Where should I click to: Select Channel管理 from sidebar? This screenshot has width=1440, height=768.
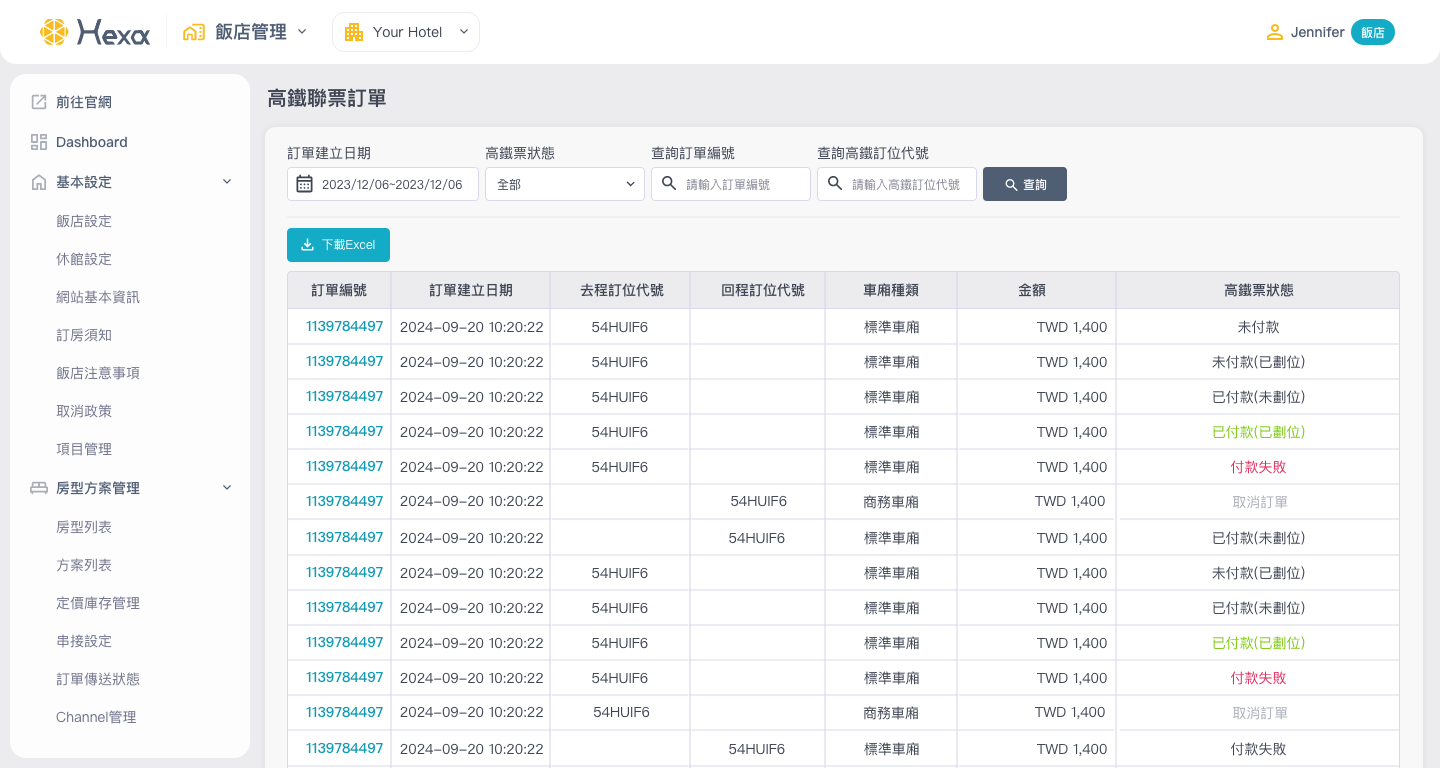coord(96,717)
